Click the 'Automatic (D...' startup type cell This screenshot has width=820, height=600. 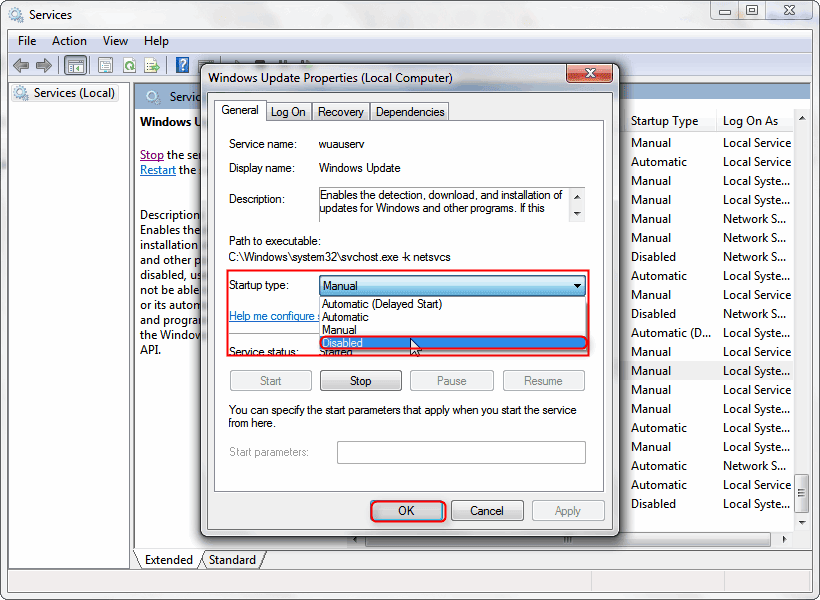pos(670,333)
